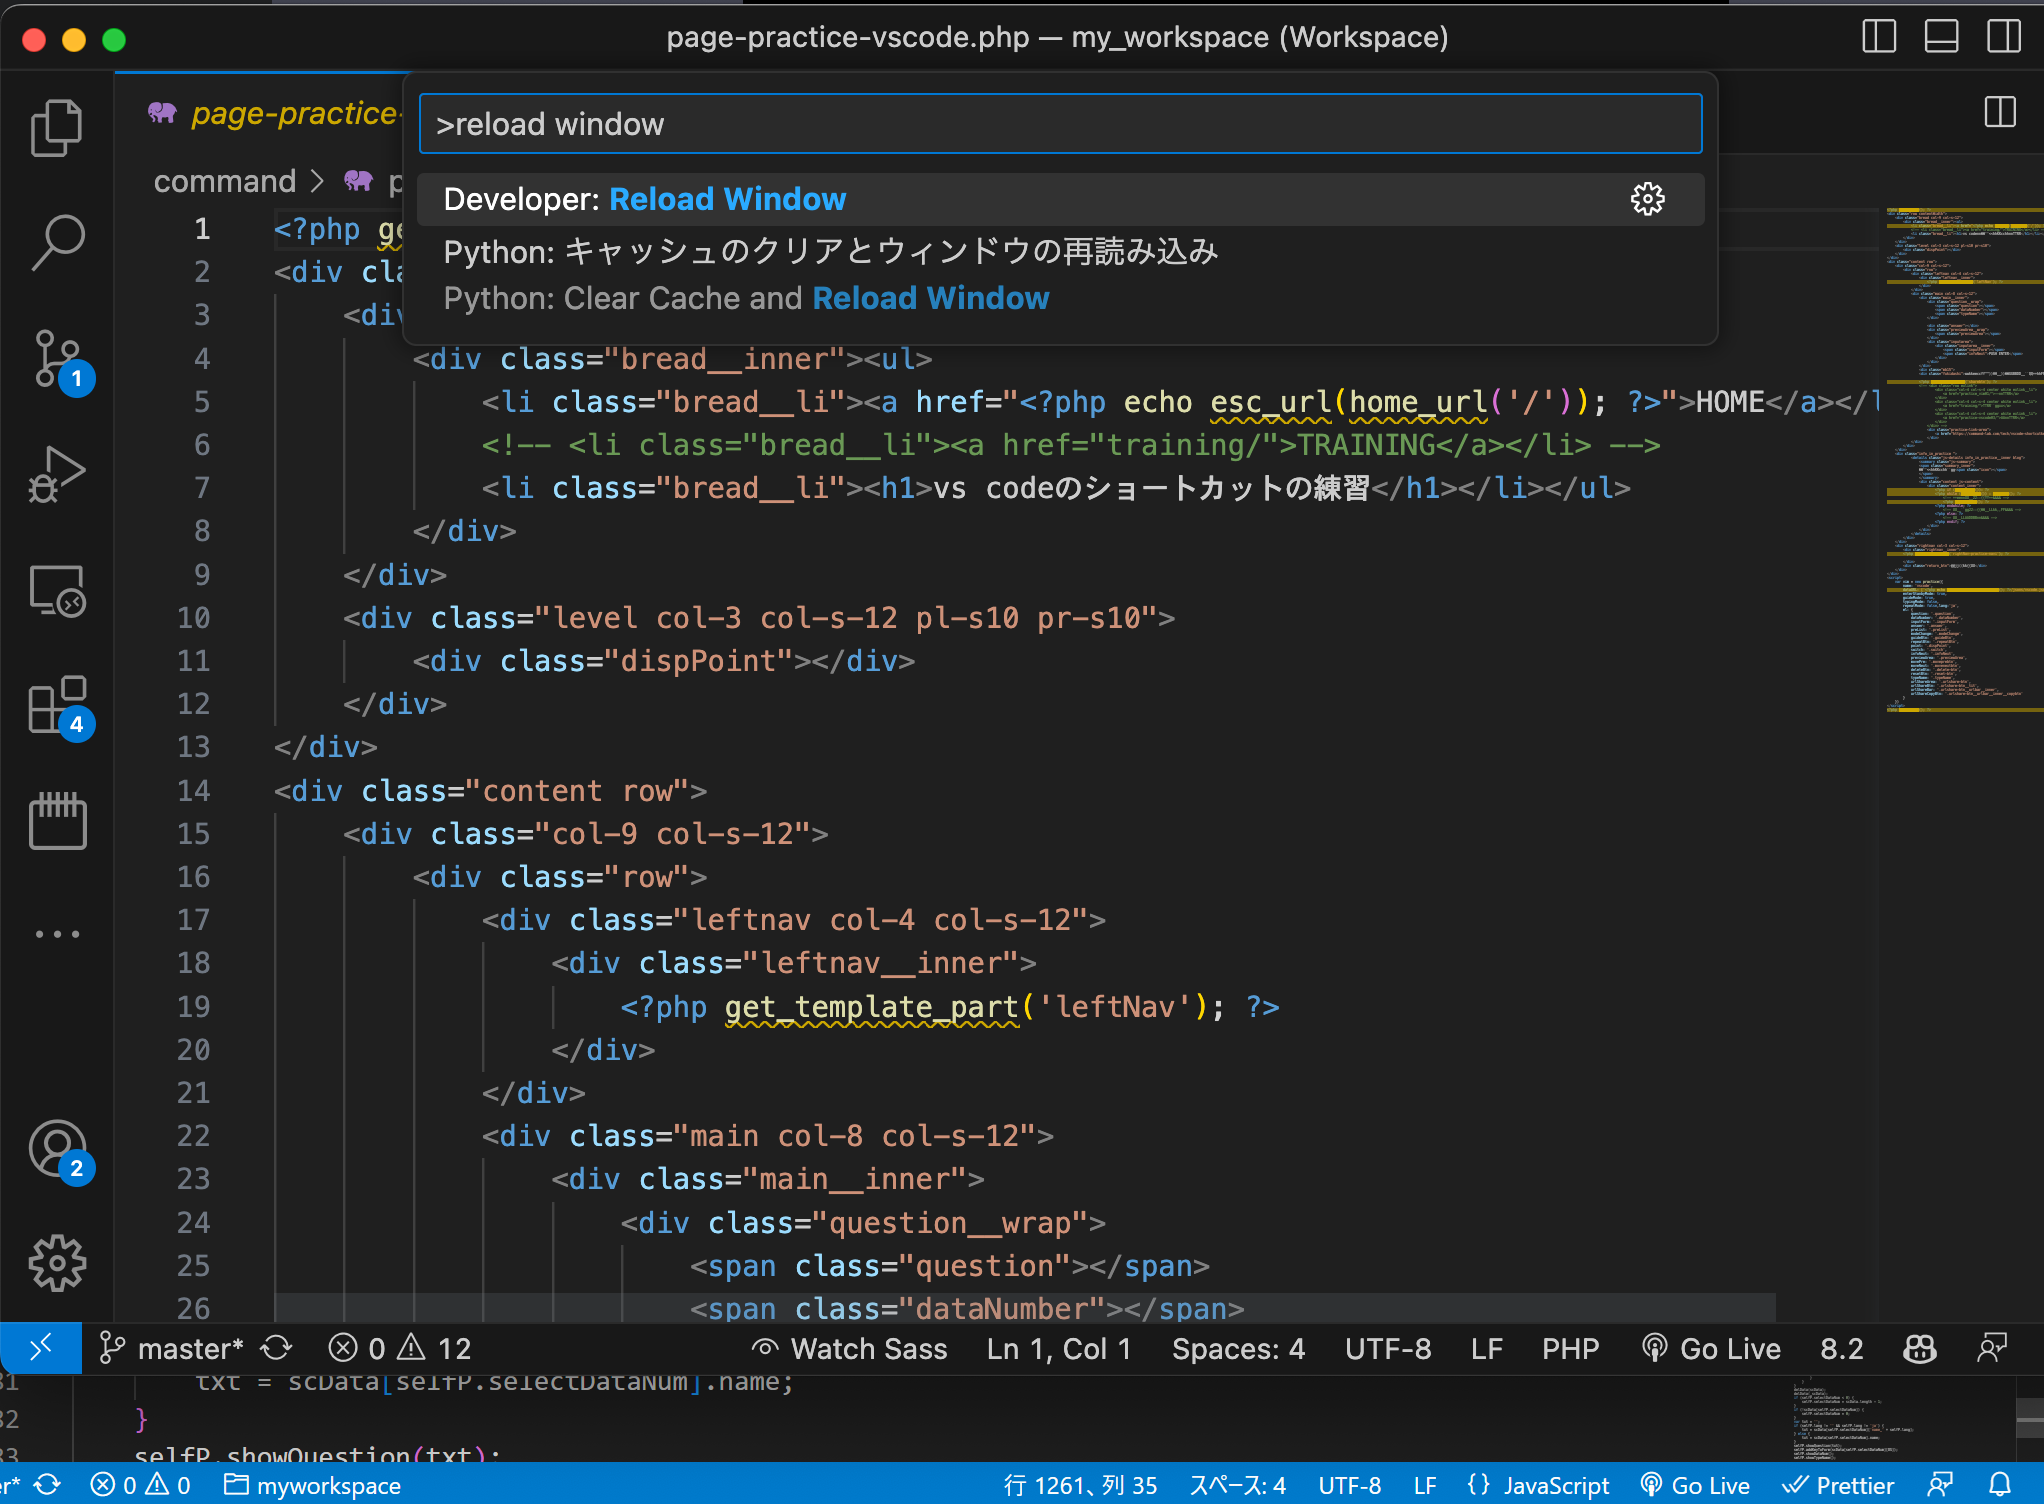The width and height of the screenshot is (2044, 1504).
Task: Open a remote window from status bar
Action: [x=41, y=1348]
